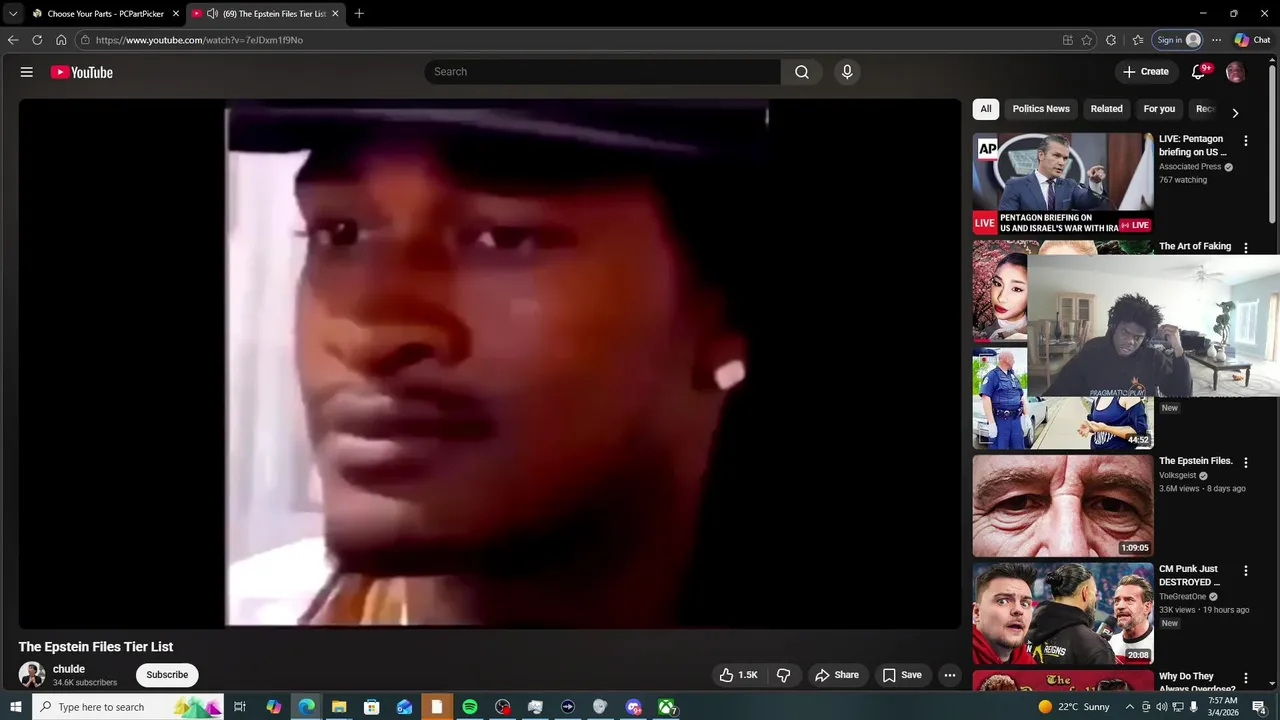Open the YouTube hamburger guide menu
Viewport: 1280px width, 720px height.
[27, 72]
